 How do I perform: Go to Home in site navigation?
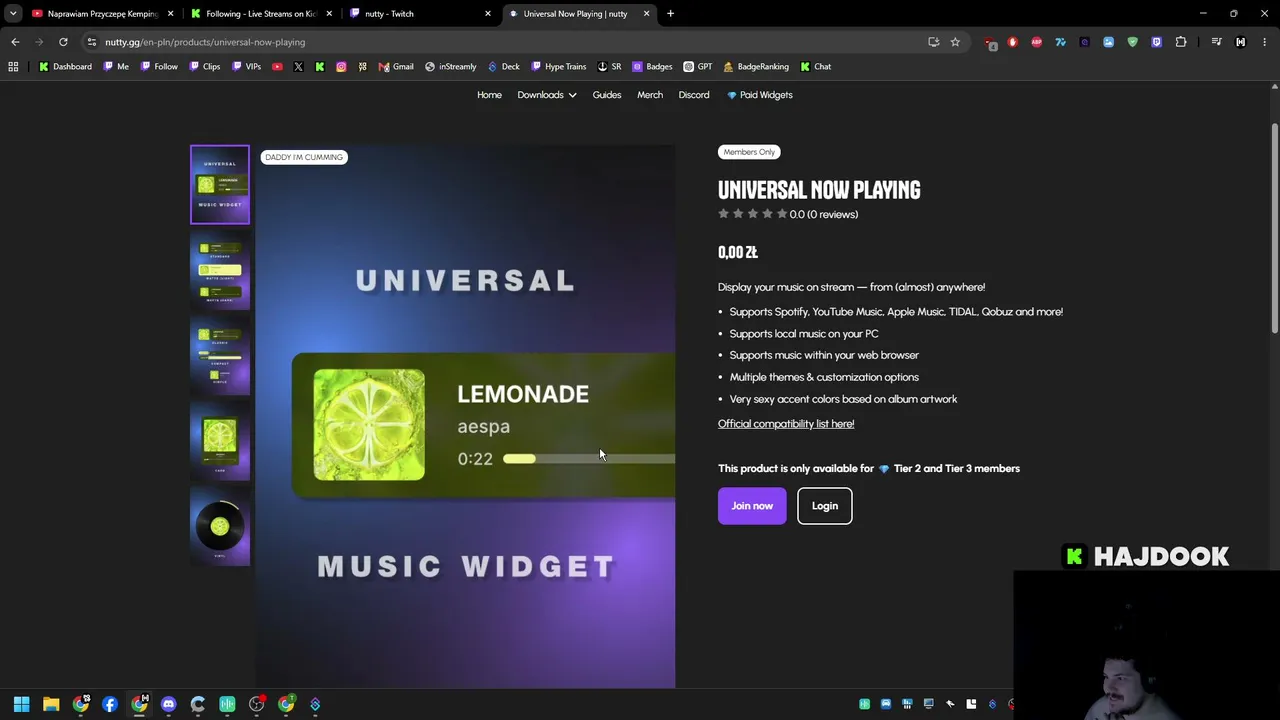489,95
